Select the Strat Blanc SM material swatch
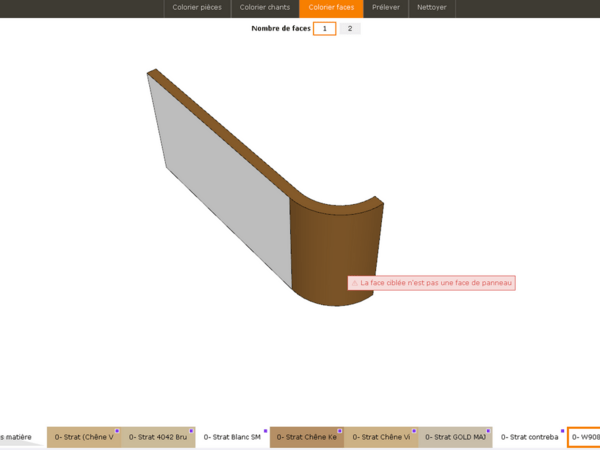This screenshot has width=600, height=450. tap(232, 437)
